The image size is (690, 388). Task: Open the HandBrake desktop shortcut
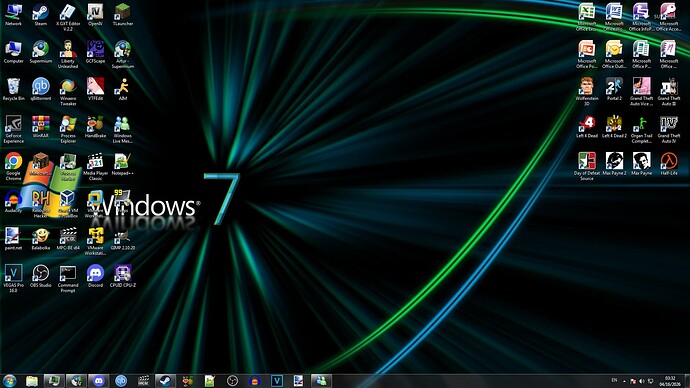point(95,127)
